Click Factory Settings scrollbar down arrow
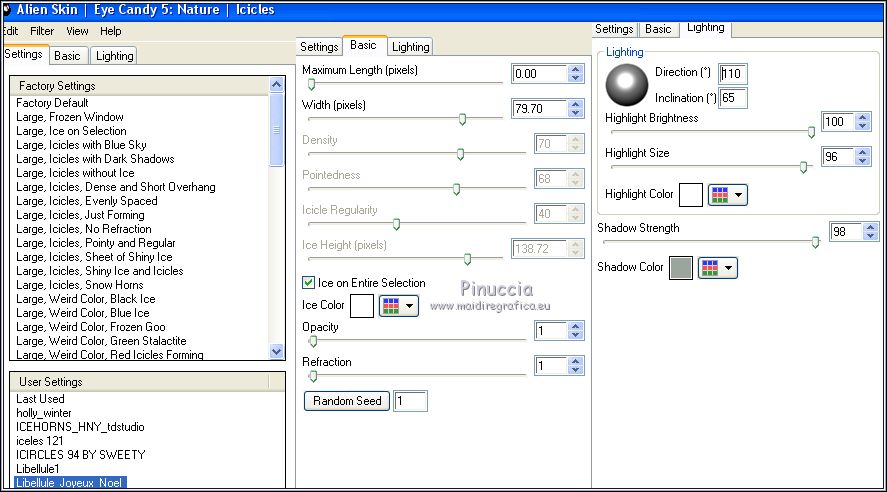The image size is (887, 492). tap(276, 351)
